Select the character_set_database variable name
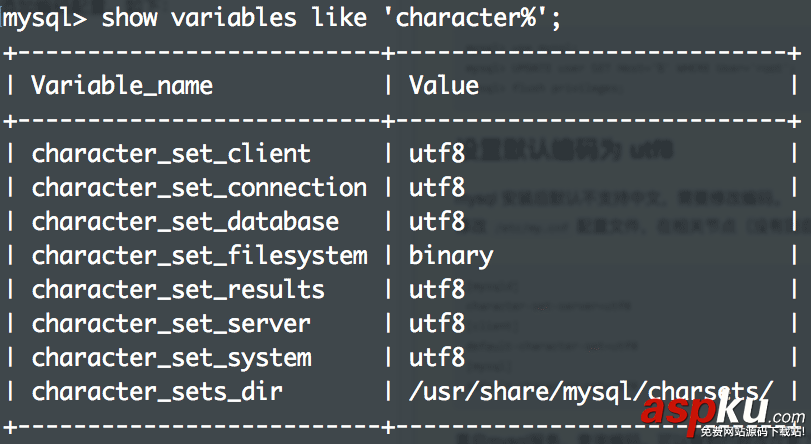 pos(185,222)
